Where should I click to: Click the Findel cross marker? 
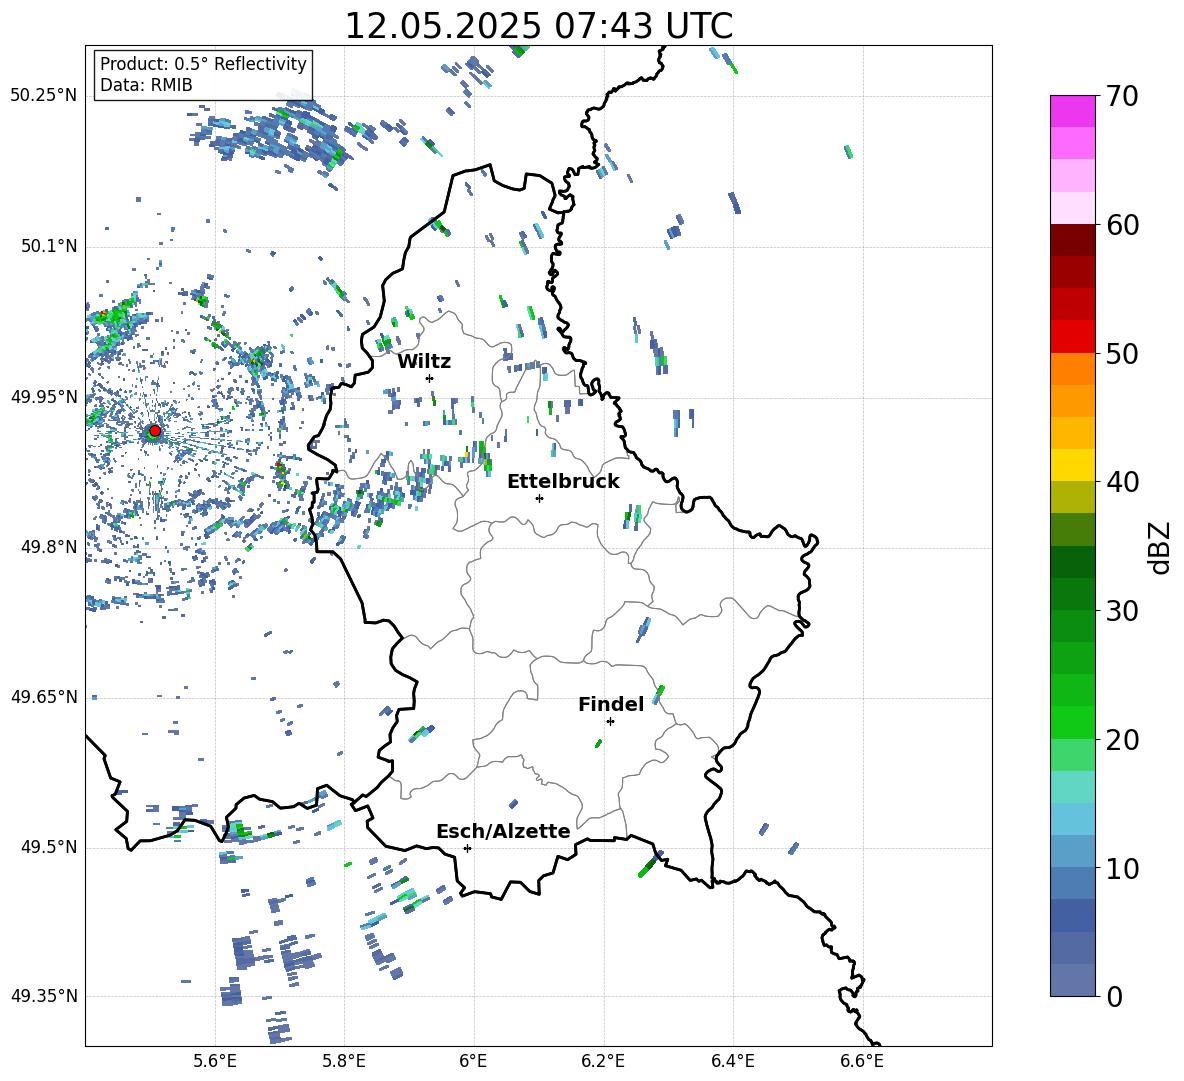pyautogui.click(x=610, y=722)
